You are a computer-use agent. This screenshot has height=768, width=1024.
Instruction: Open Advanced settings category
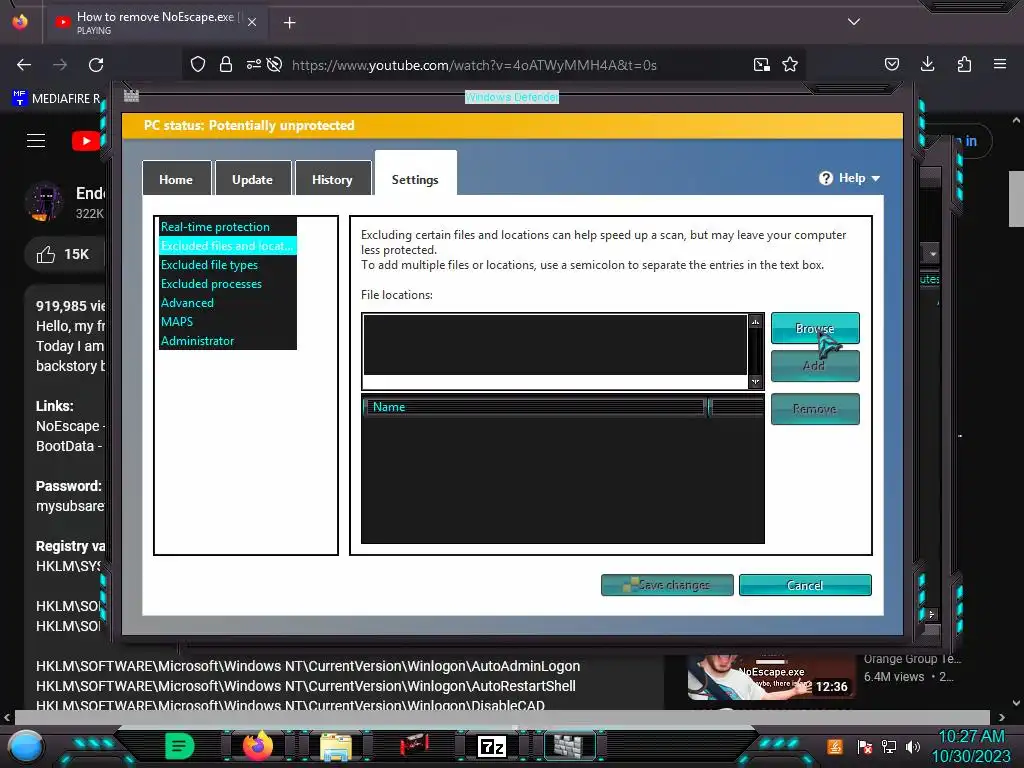coord(187,302)
